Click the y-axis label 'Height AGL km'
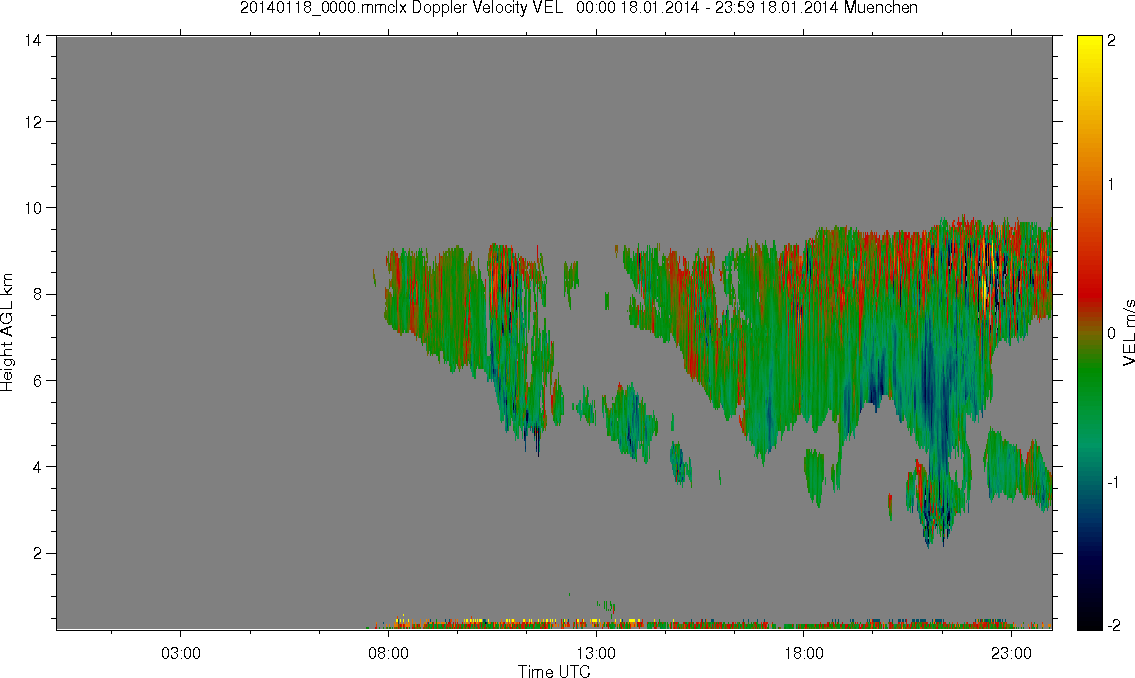 (x=7, y=332)
